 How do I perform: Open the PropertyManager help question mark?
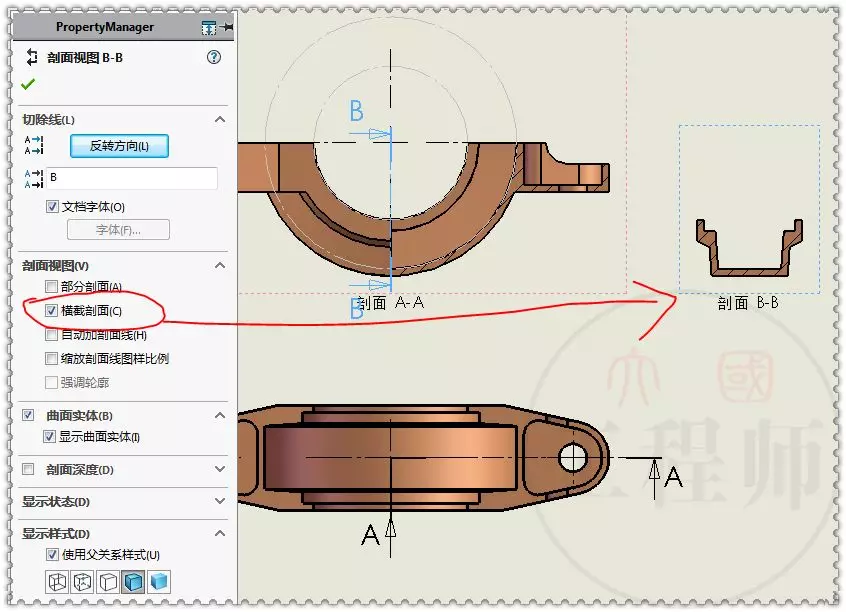pyautogui.click(x=214, y=57)
